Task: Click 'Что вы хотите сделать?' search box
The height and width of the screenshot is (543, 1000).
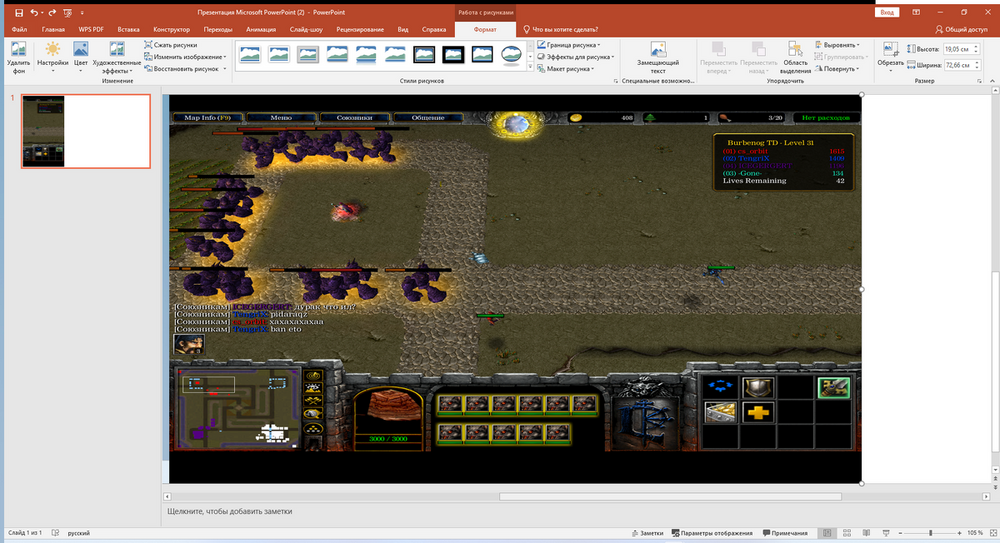Action: coord(560,29)
